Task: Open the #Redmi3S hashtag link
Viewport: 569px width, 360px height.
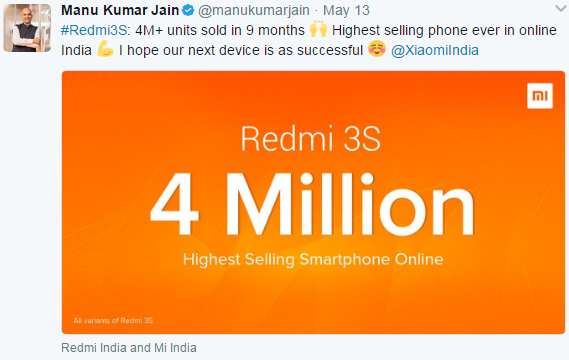Action: (94, 30)
